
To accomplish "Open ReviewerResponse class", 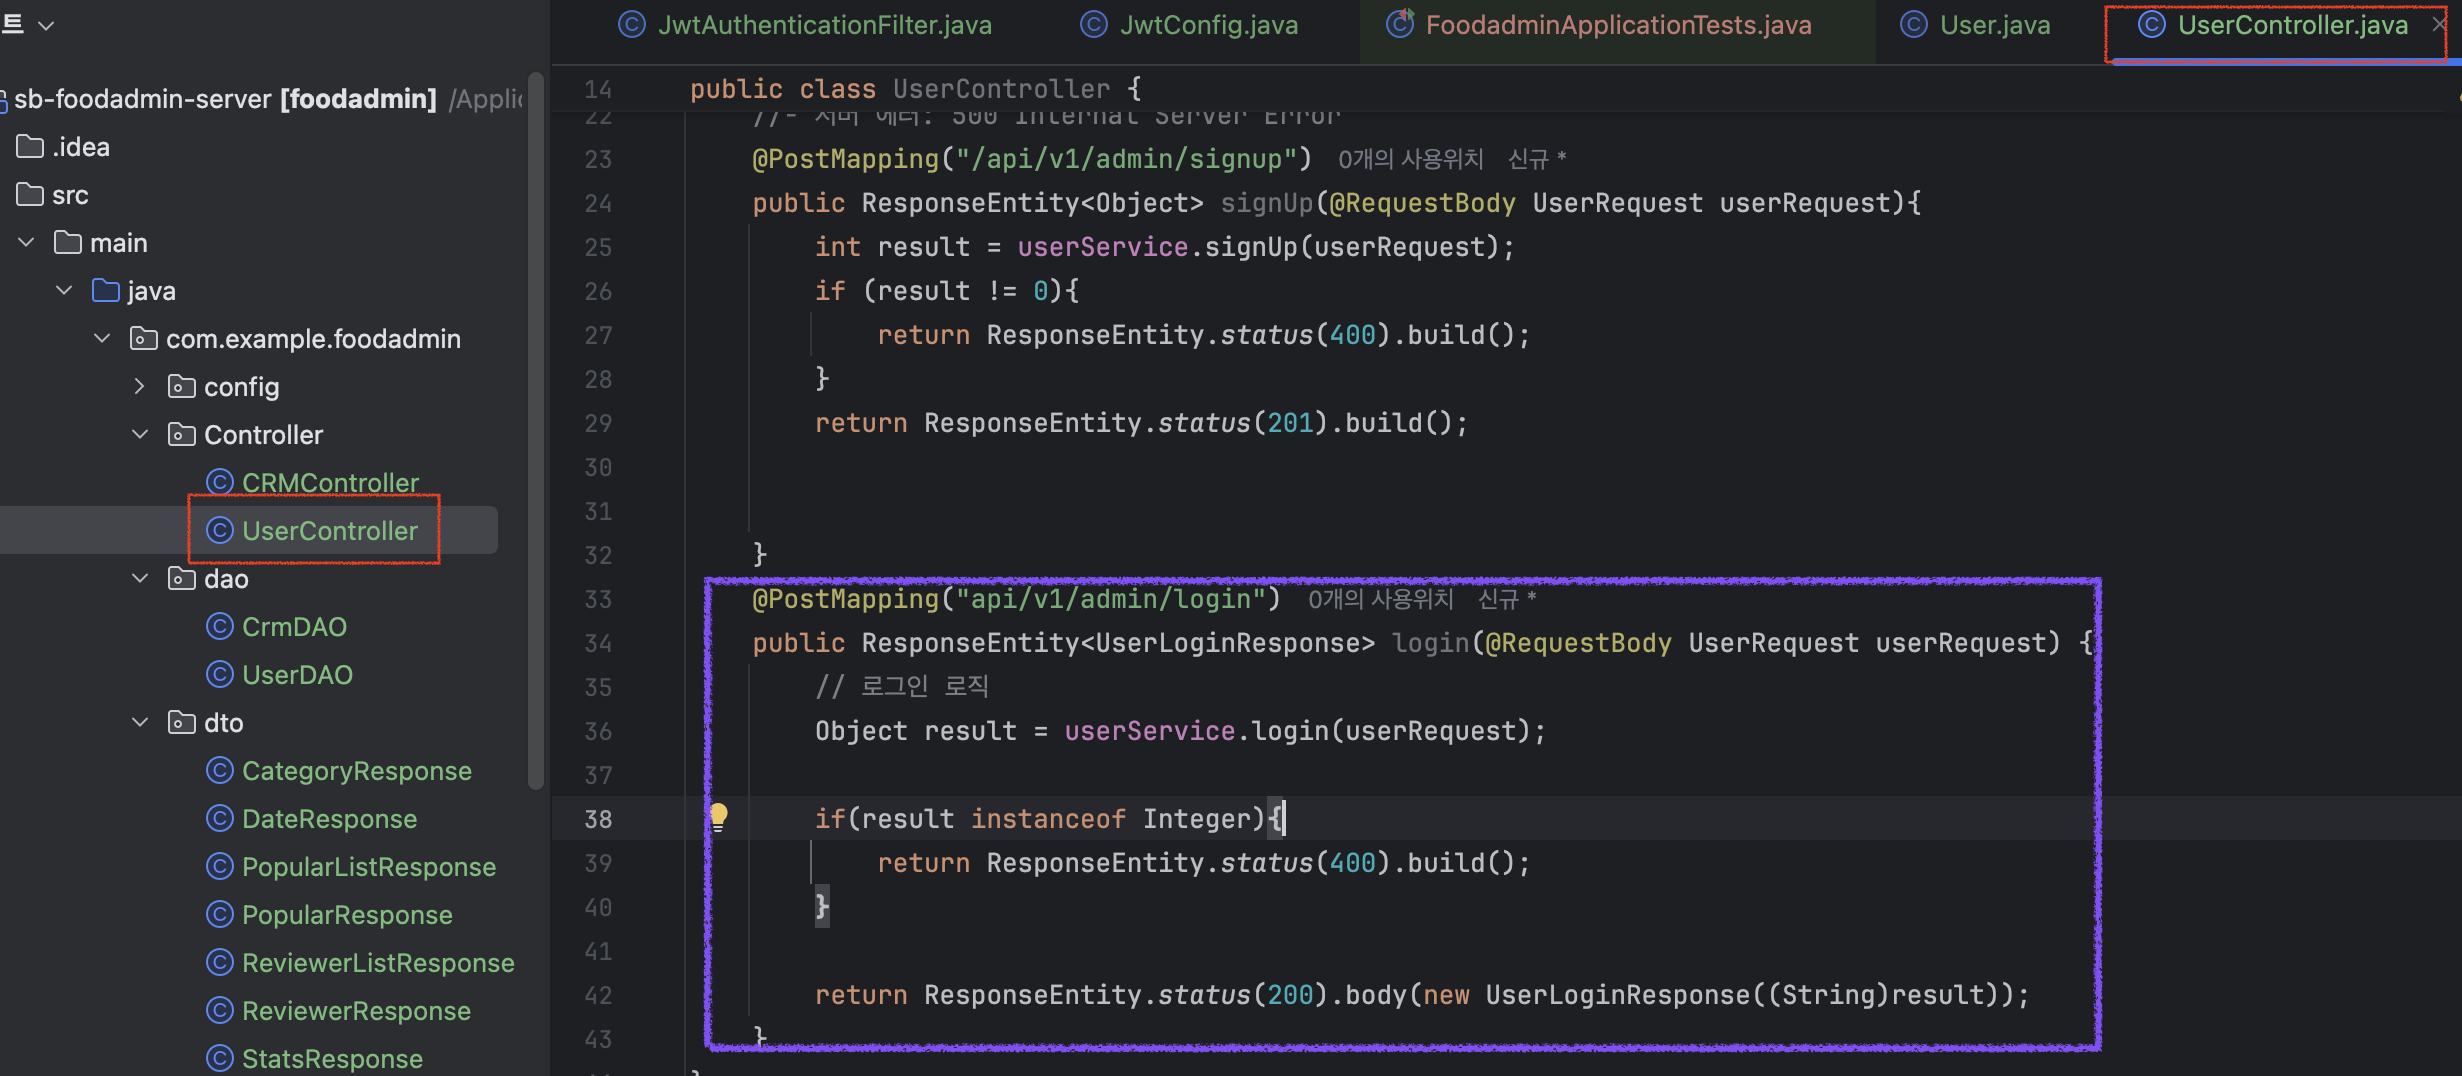I will pyautogui.click(x=356, y=1011).
